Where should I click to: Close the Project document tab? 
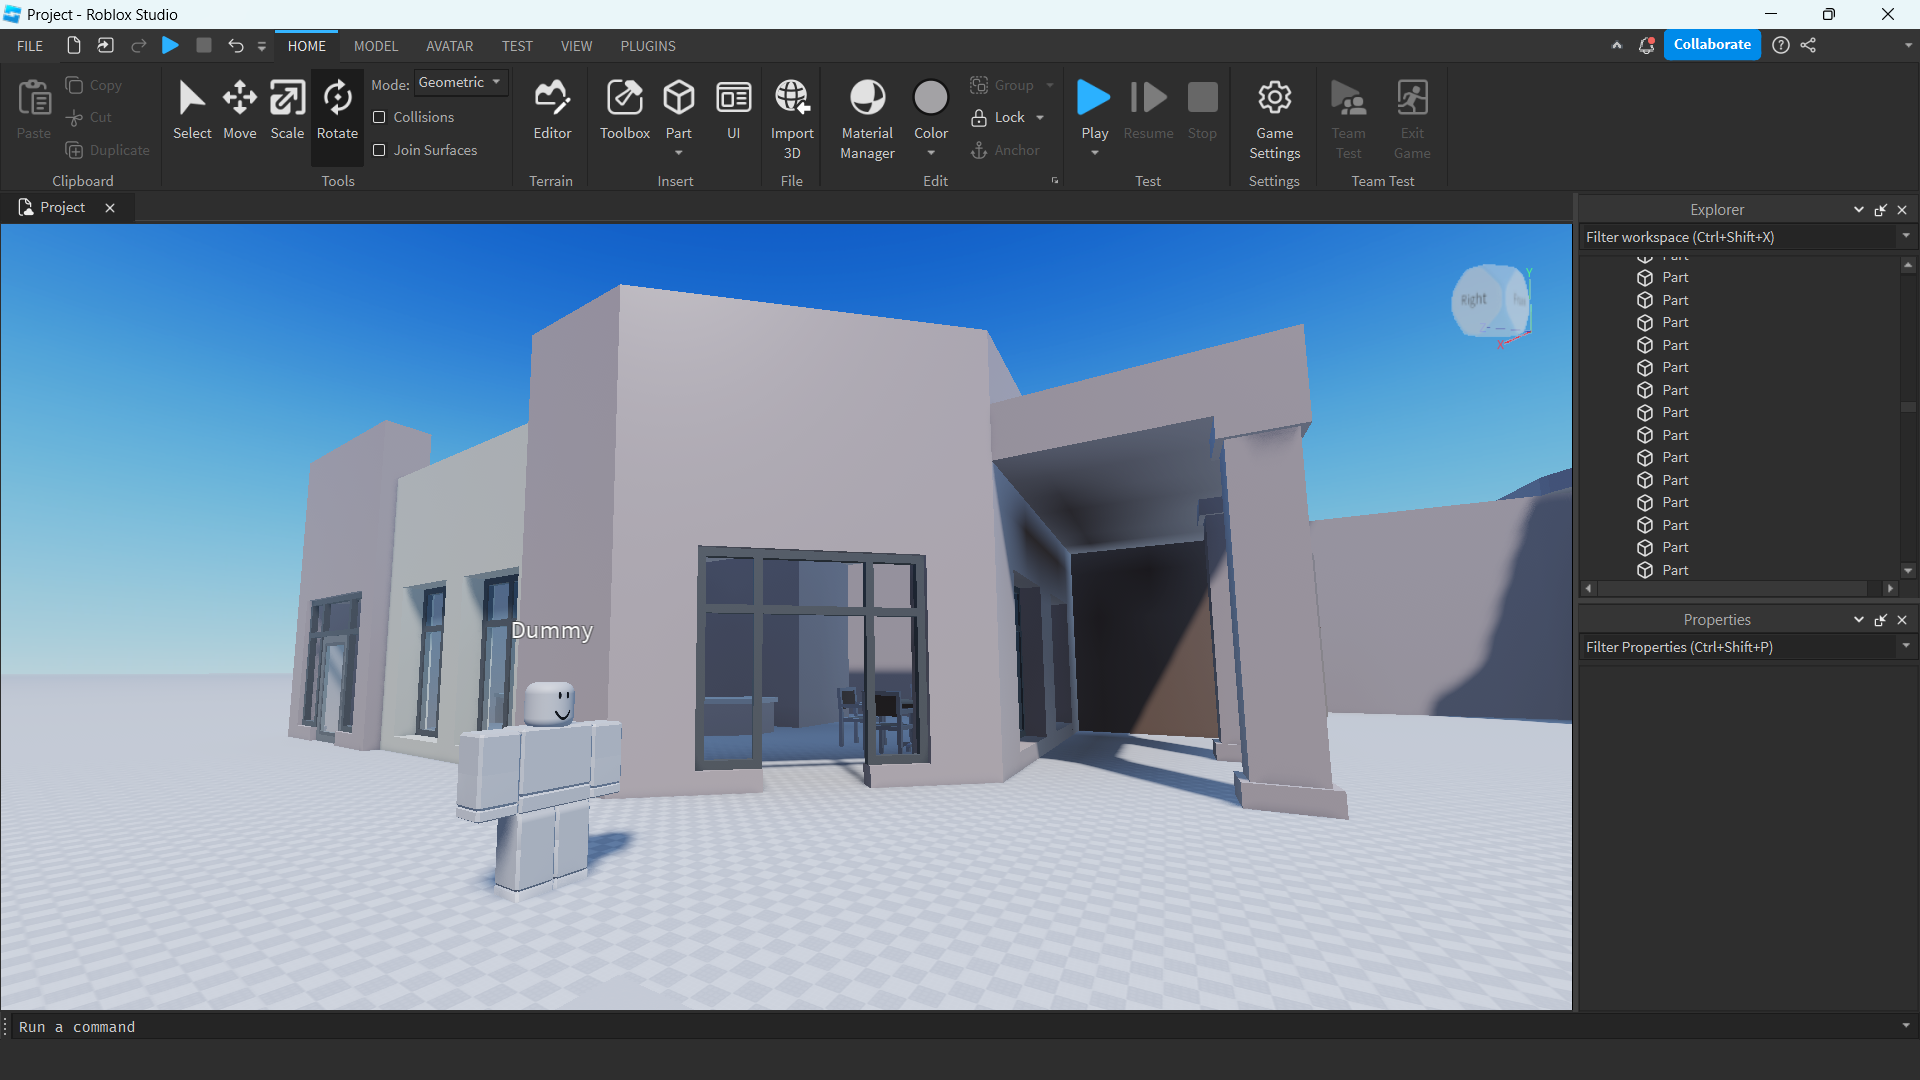click(x=110, y=208)
